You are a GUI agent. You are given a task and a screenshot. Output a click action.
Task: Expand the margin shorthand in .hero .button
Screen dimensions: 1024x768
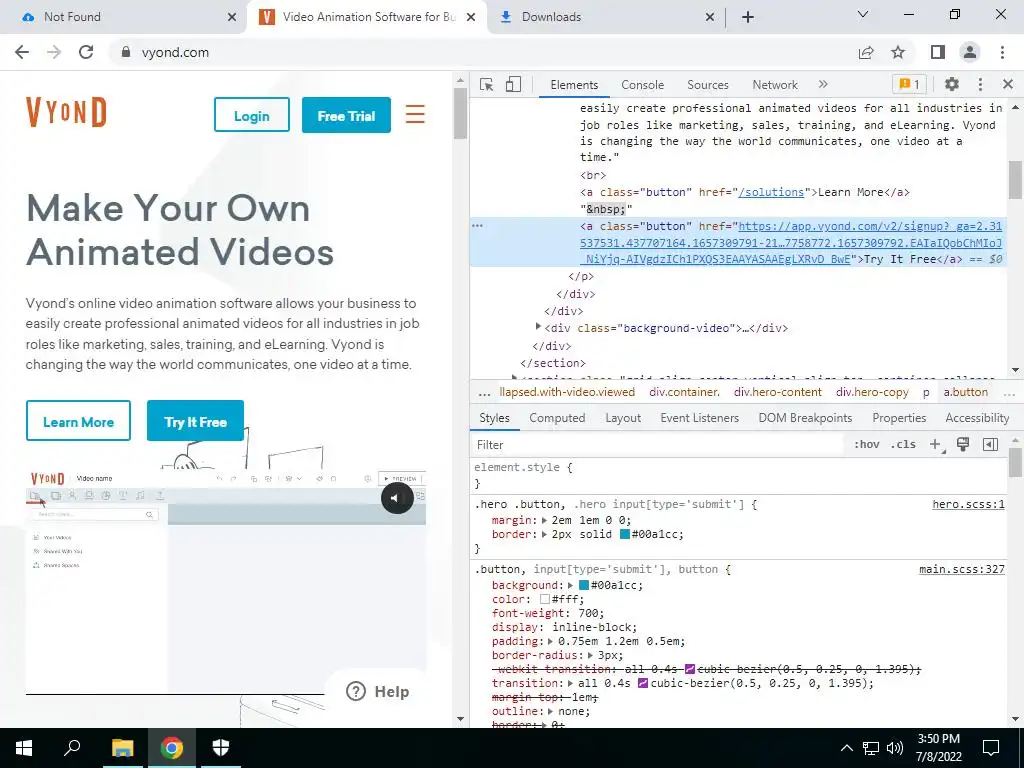(545, 520)
